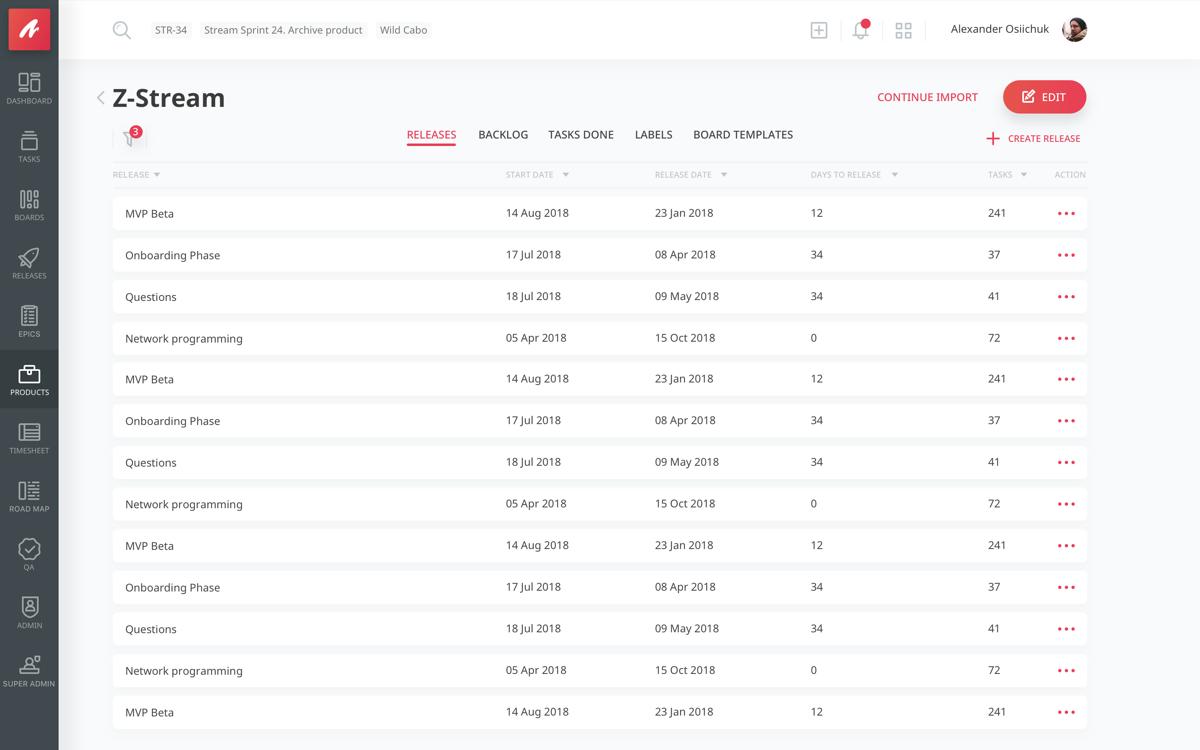Select the first Network programming release name

click(x=184, y=339)
